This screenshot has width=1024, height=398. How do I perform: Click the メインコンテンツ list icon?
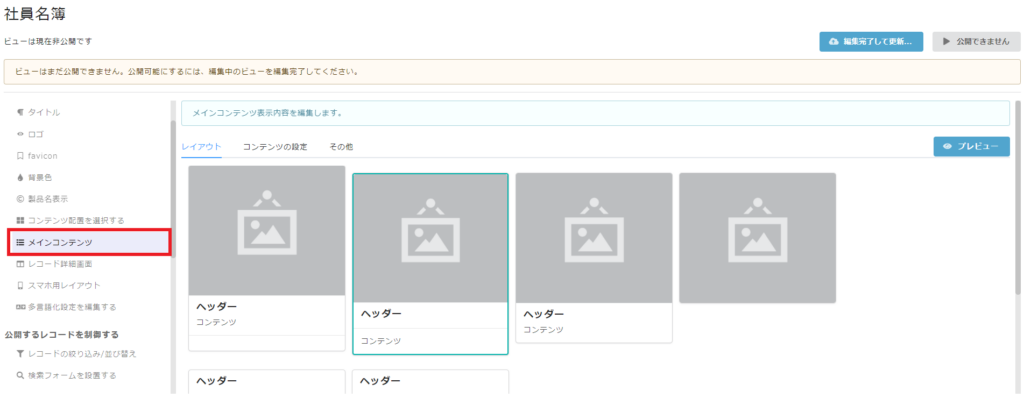click(20, 242)
